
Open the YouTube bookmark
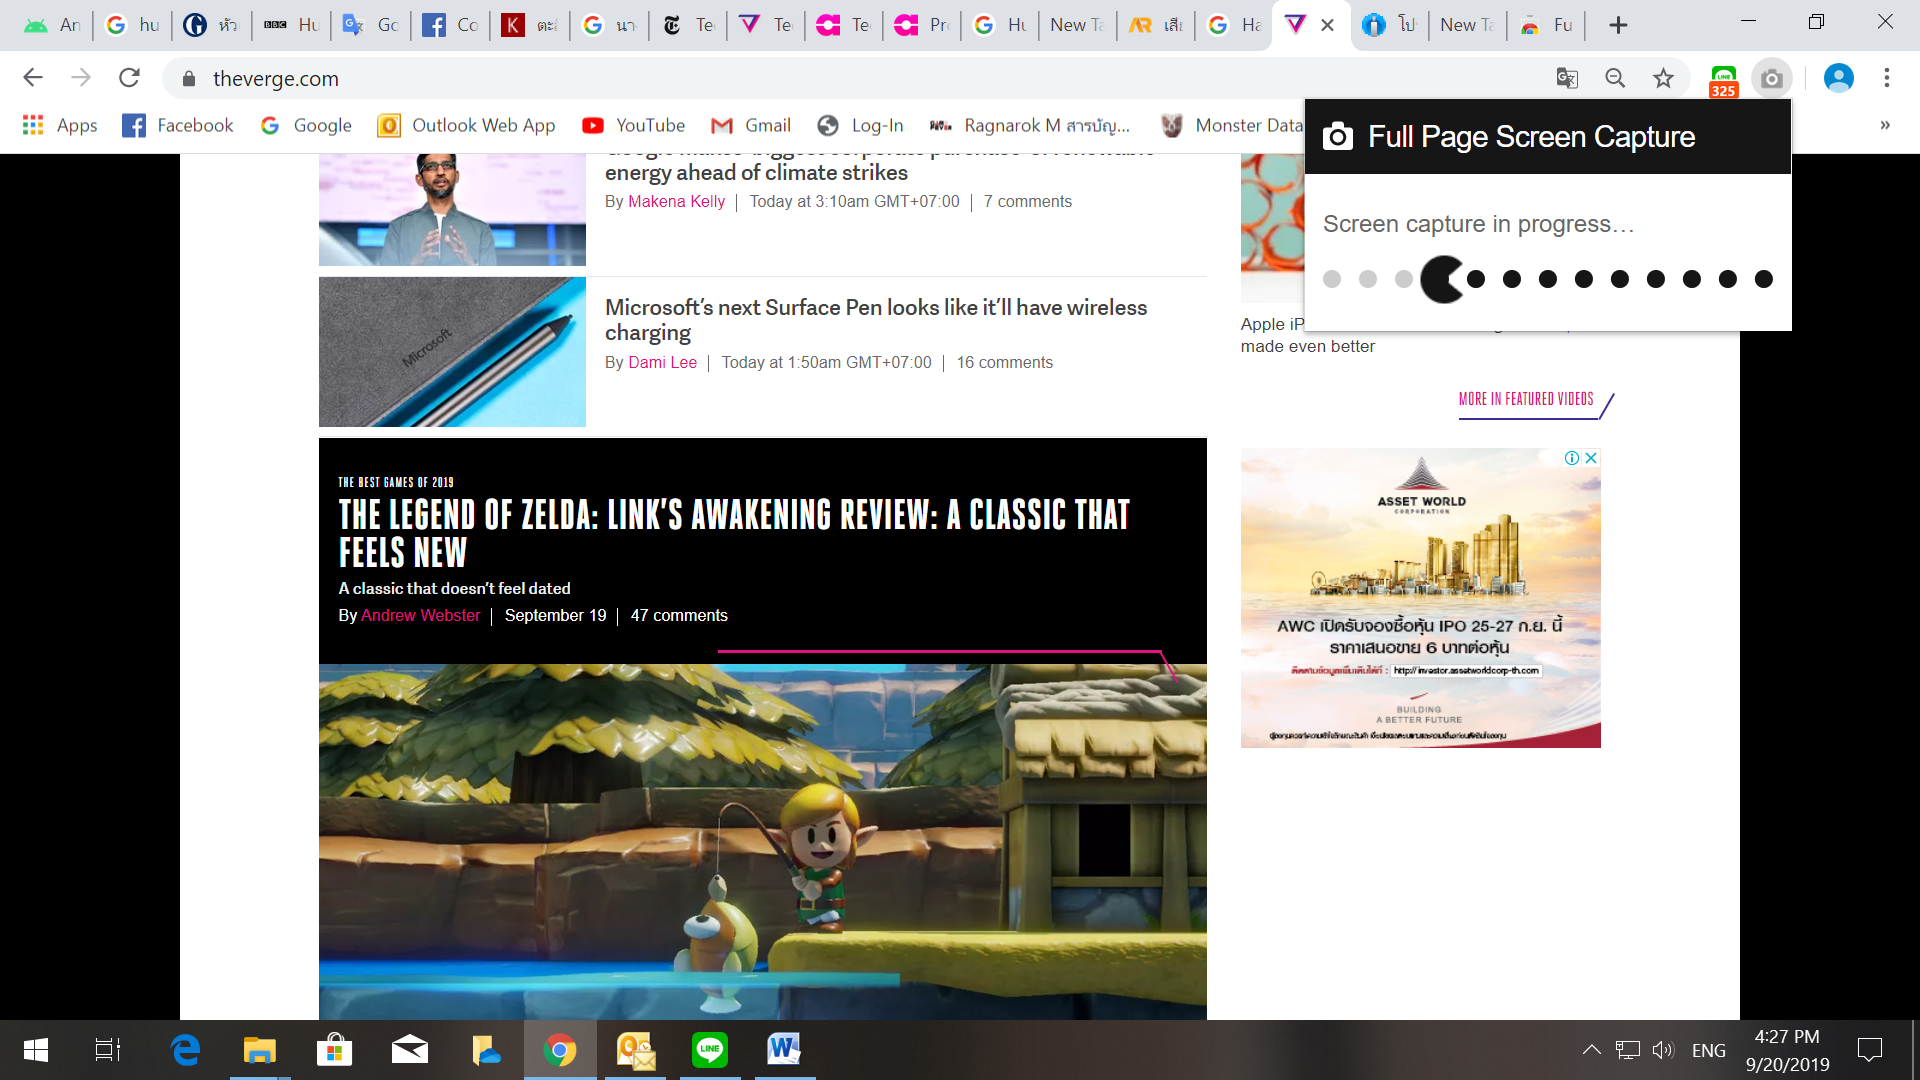pos(634,125)
